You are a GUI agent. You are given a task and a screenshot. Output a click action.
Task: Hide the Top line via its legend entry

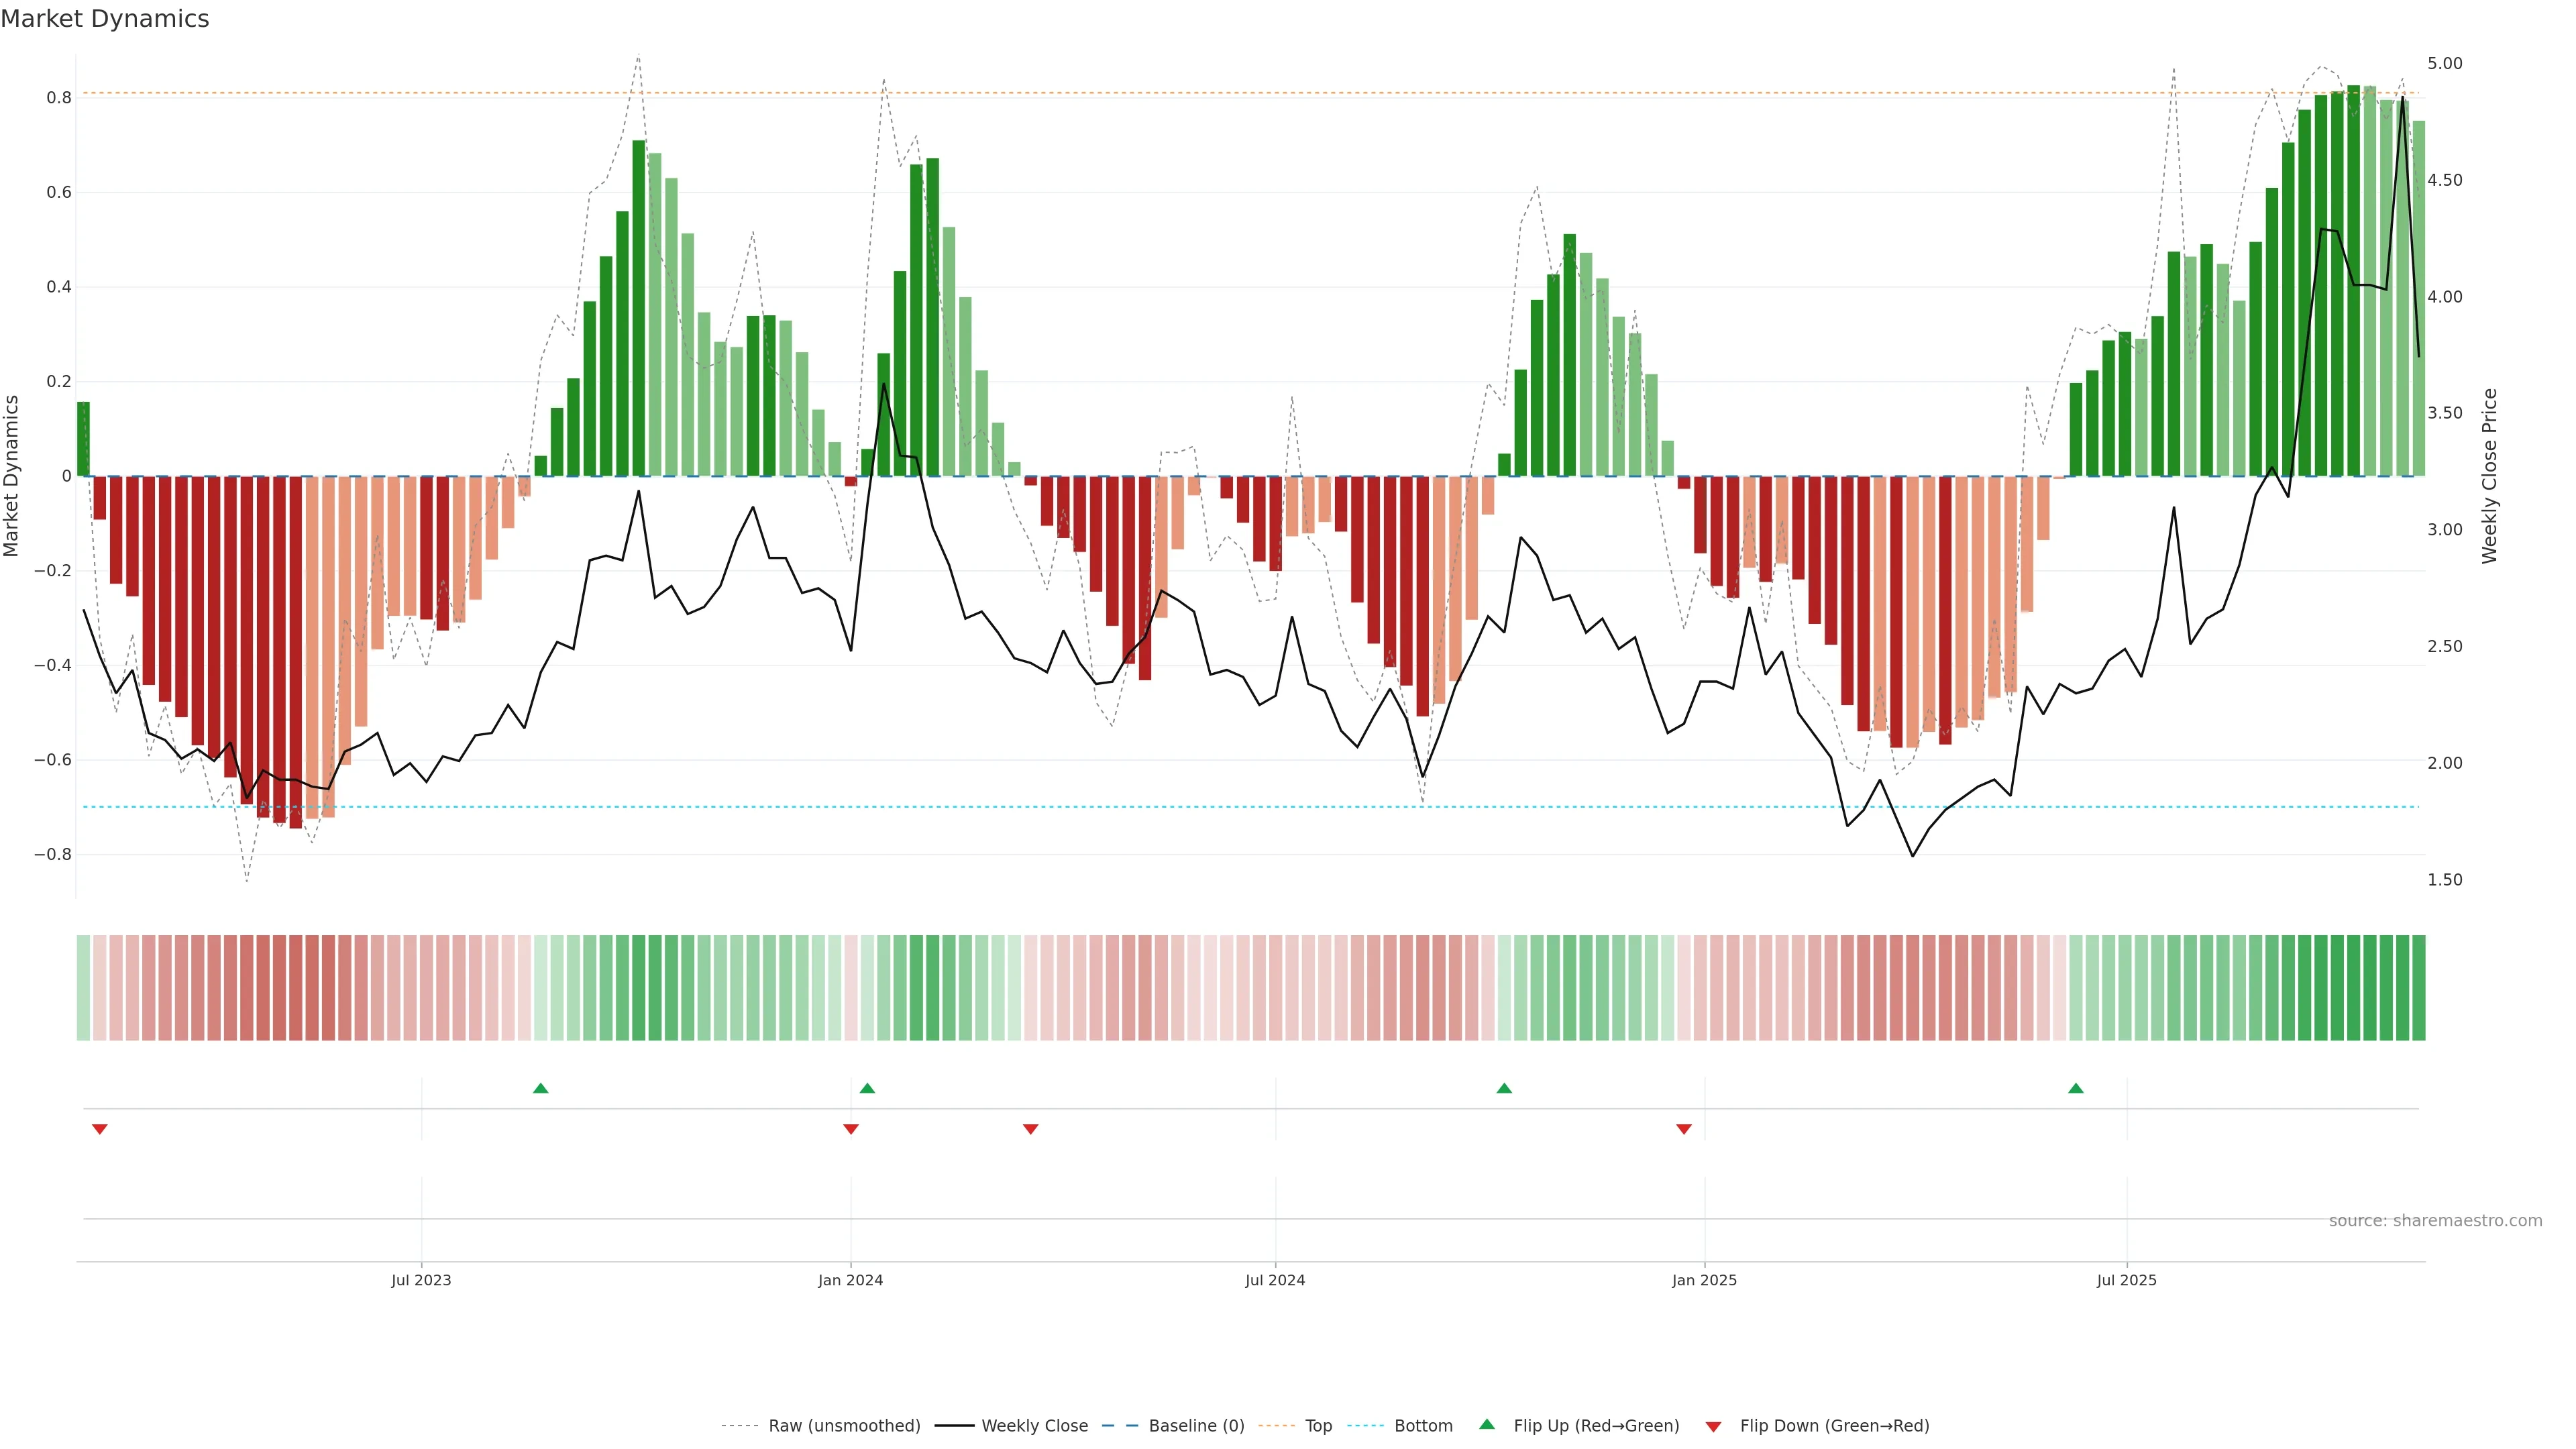[x=1318, y=1426]
